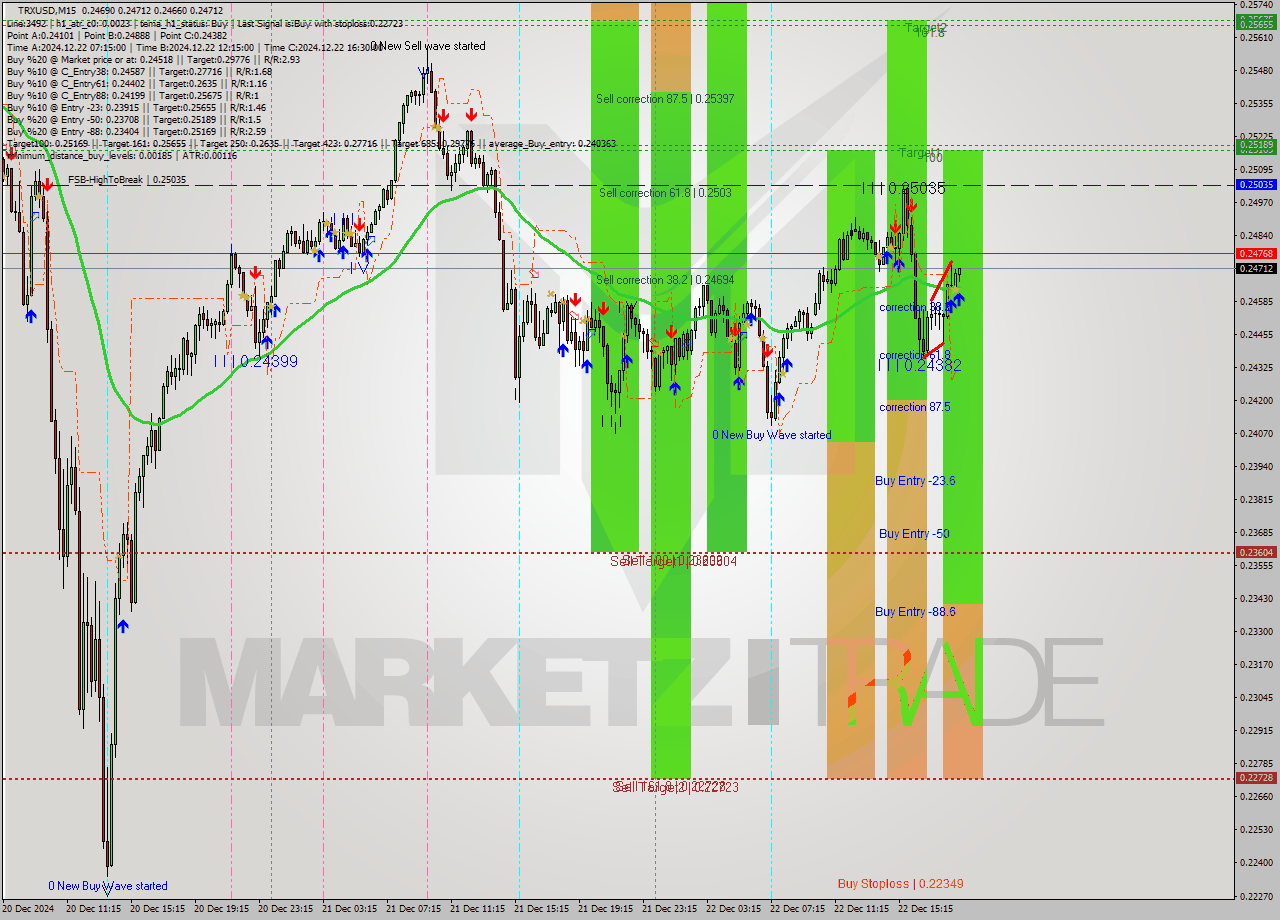Click the 22 Dec 07:15 time label
This screenshot has width=1280, height=920.
point(797,909)
